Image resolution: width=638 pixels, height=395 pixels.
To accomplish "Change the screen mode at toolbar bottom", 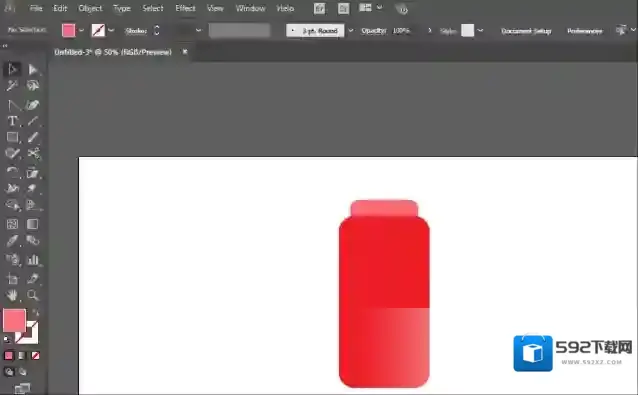I will pos(22,388).
